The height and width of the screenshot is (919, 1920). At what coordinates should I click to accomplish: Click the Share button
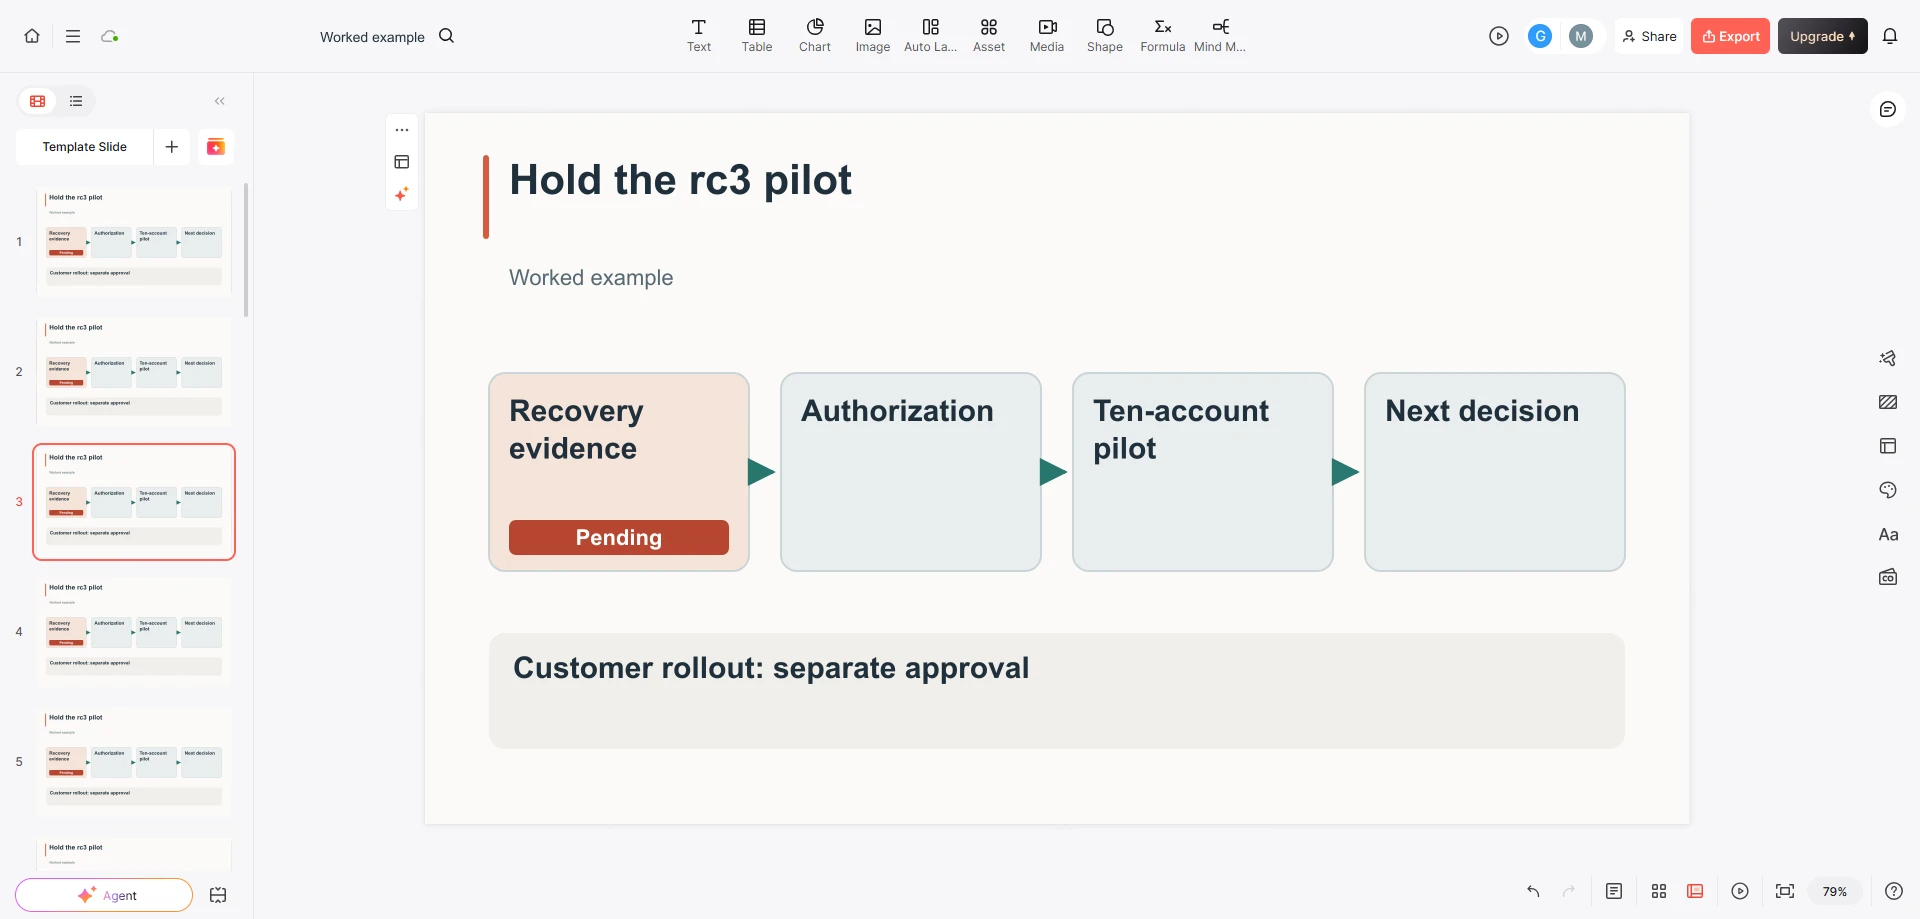tap(1649, 36)
